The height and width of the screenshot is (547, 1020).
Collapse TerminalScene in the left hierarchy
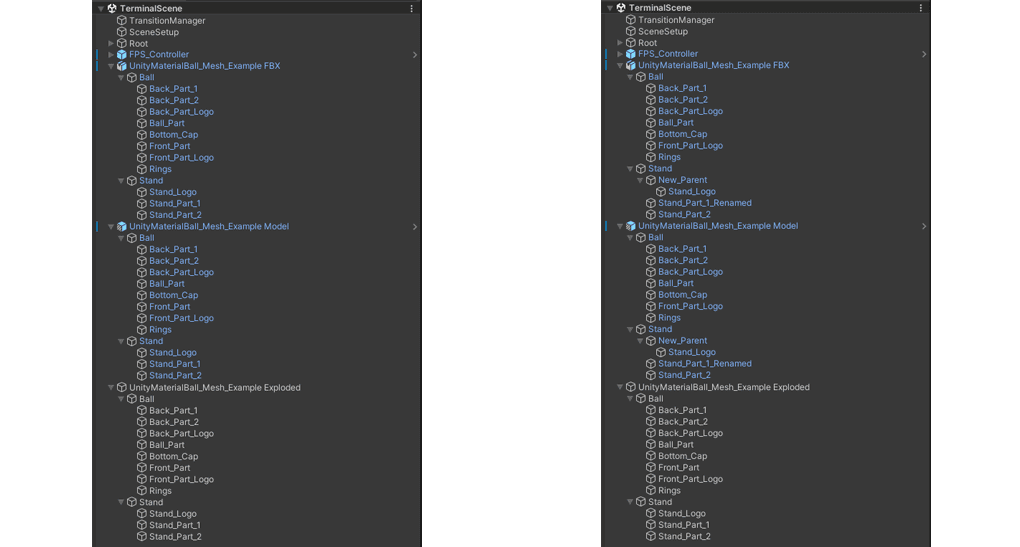tap(101, 9)
